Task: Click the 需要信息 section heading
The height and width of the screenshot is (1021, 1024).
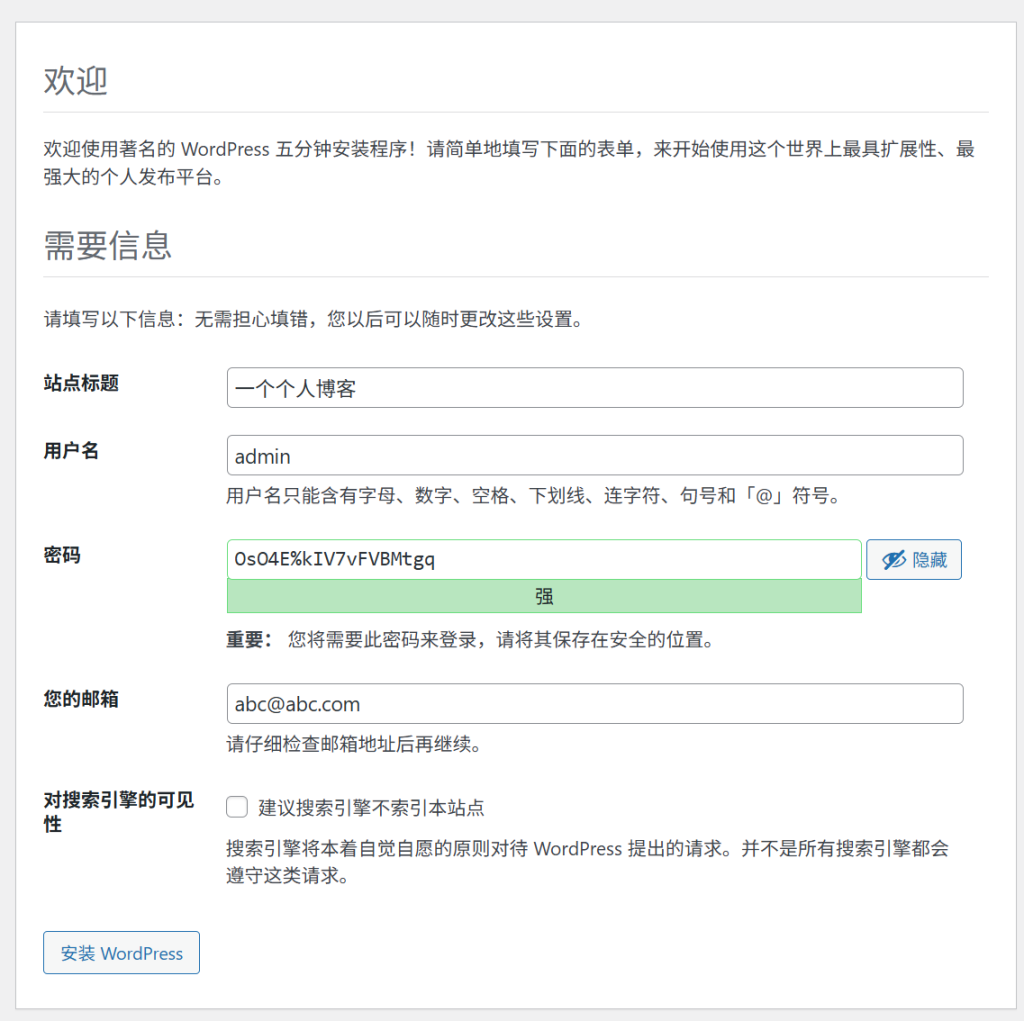Action: (107, 245)
